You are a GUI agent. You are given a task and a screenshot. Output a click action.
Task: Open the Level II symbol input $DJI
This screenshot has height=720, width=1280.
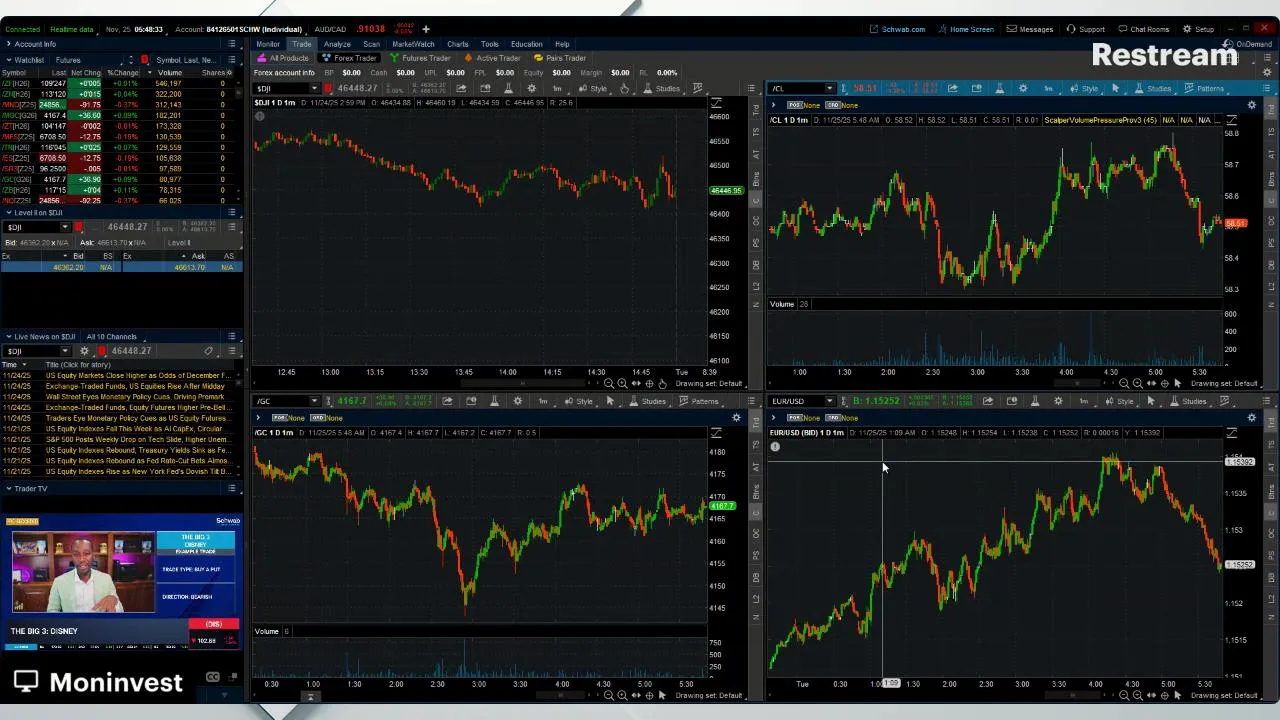[x=32, y=227]
